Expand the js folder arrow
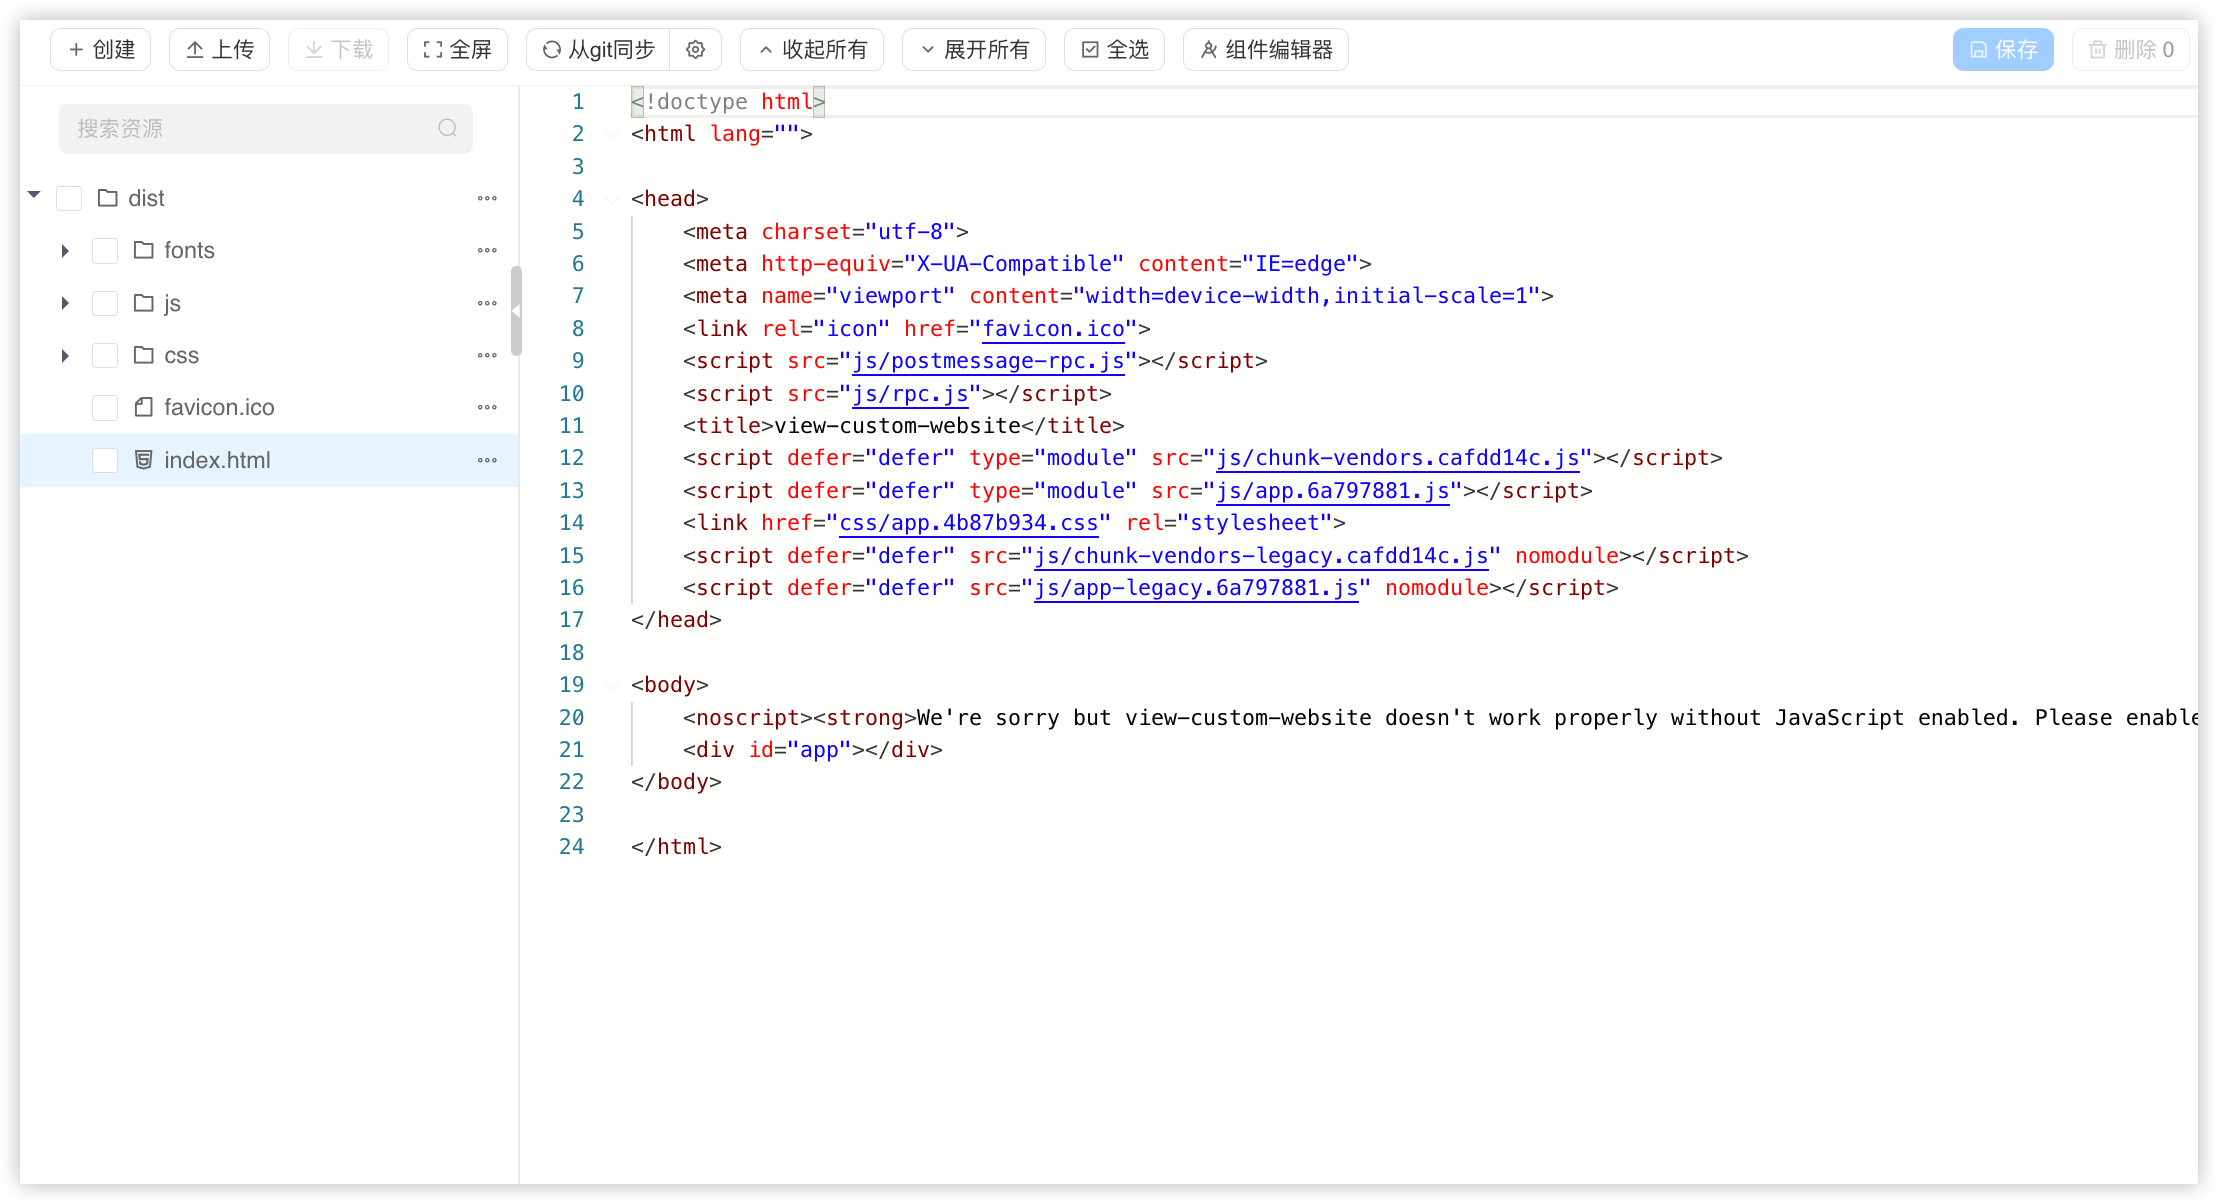The width and height of the screenshot is (2218, 1204). tap(65, 303)
